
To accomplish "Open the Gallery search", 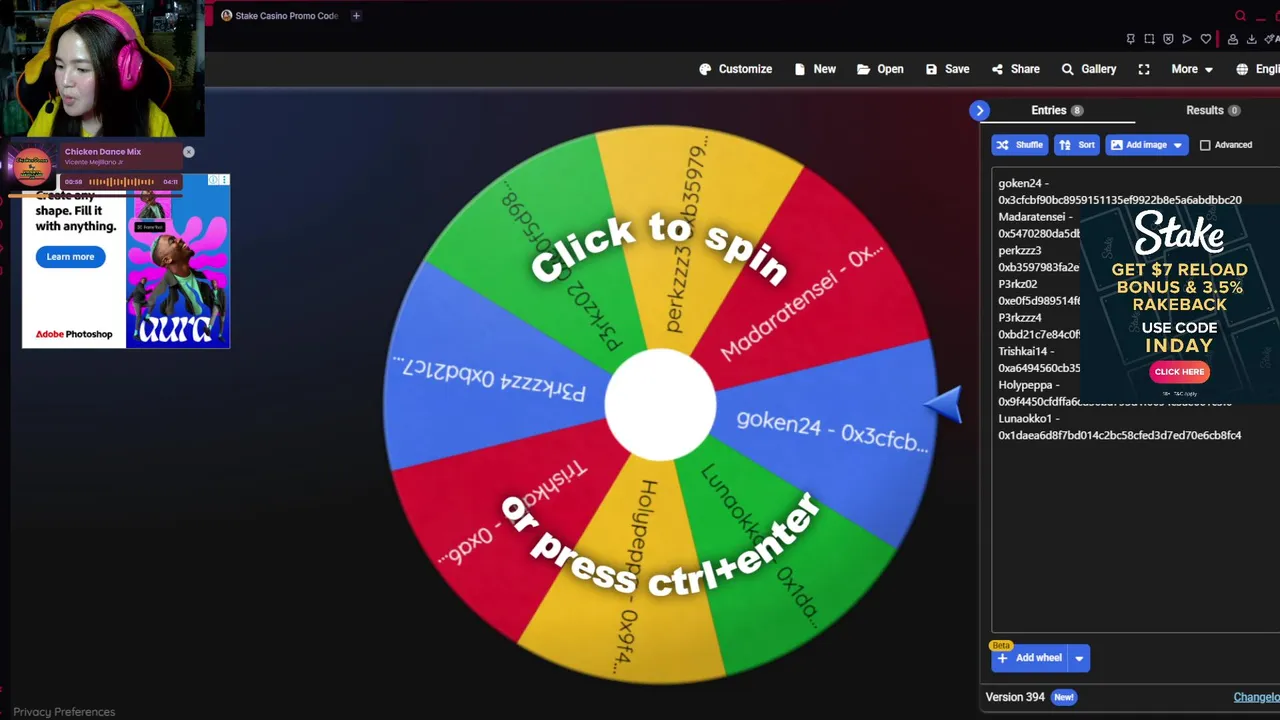I will point(1088,69).
